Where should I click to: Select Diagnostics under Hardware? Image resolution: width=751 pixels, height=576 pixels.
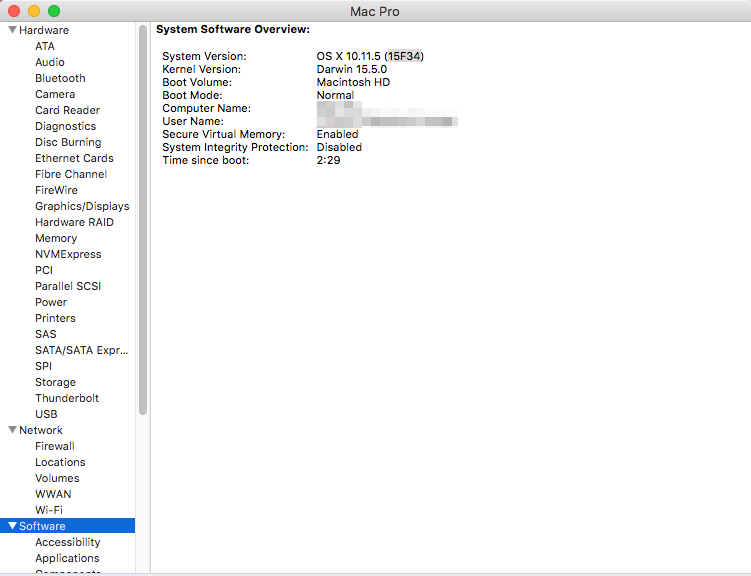(x=66, y=126)
